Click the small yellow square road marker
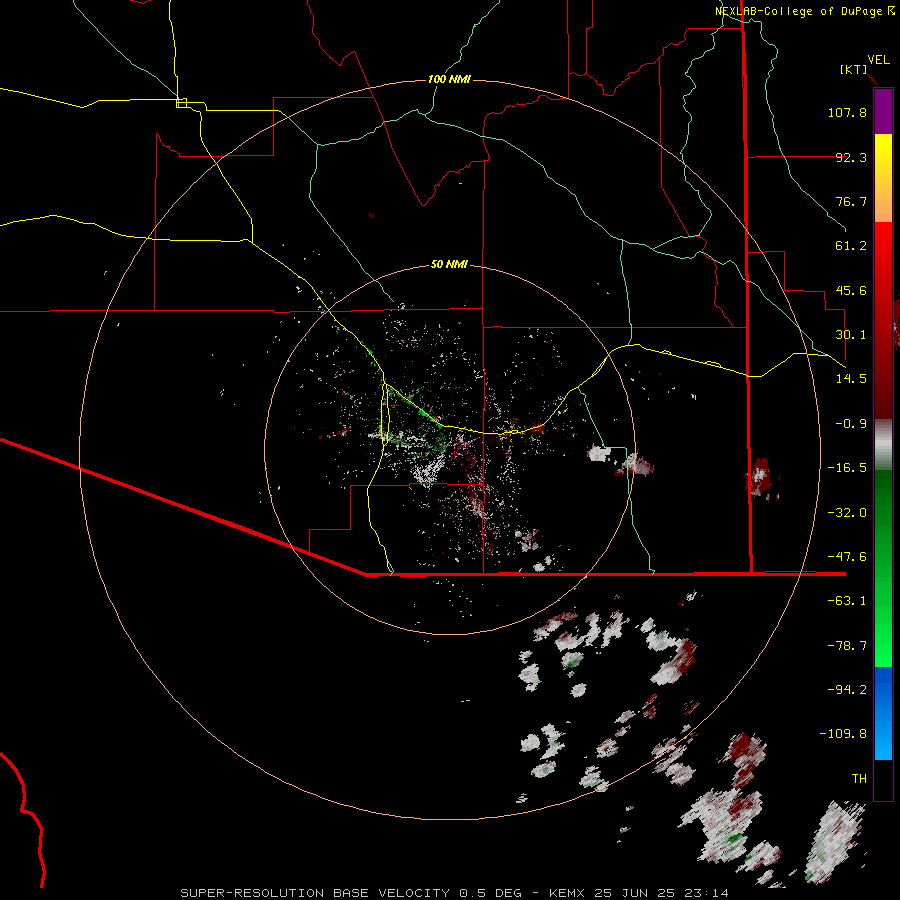The height and width of the screenshot is (900, 900). [181, 103]
